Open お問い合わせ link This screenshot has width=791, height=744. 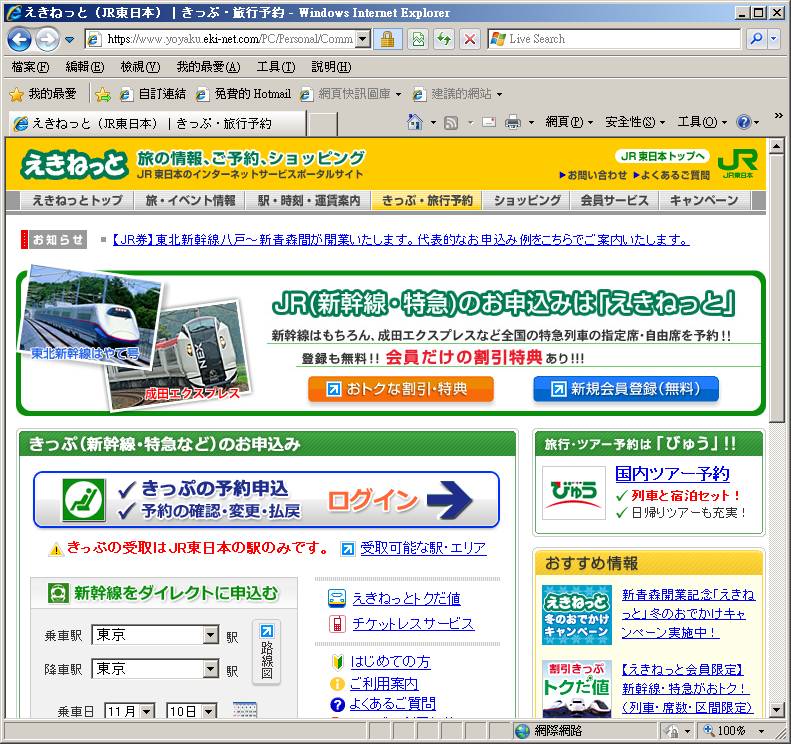(593, 175)
